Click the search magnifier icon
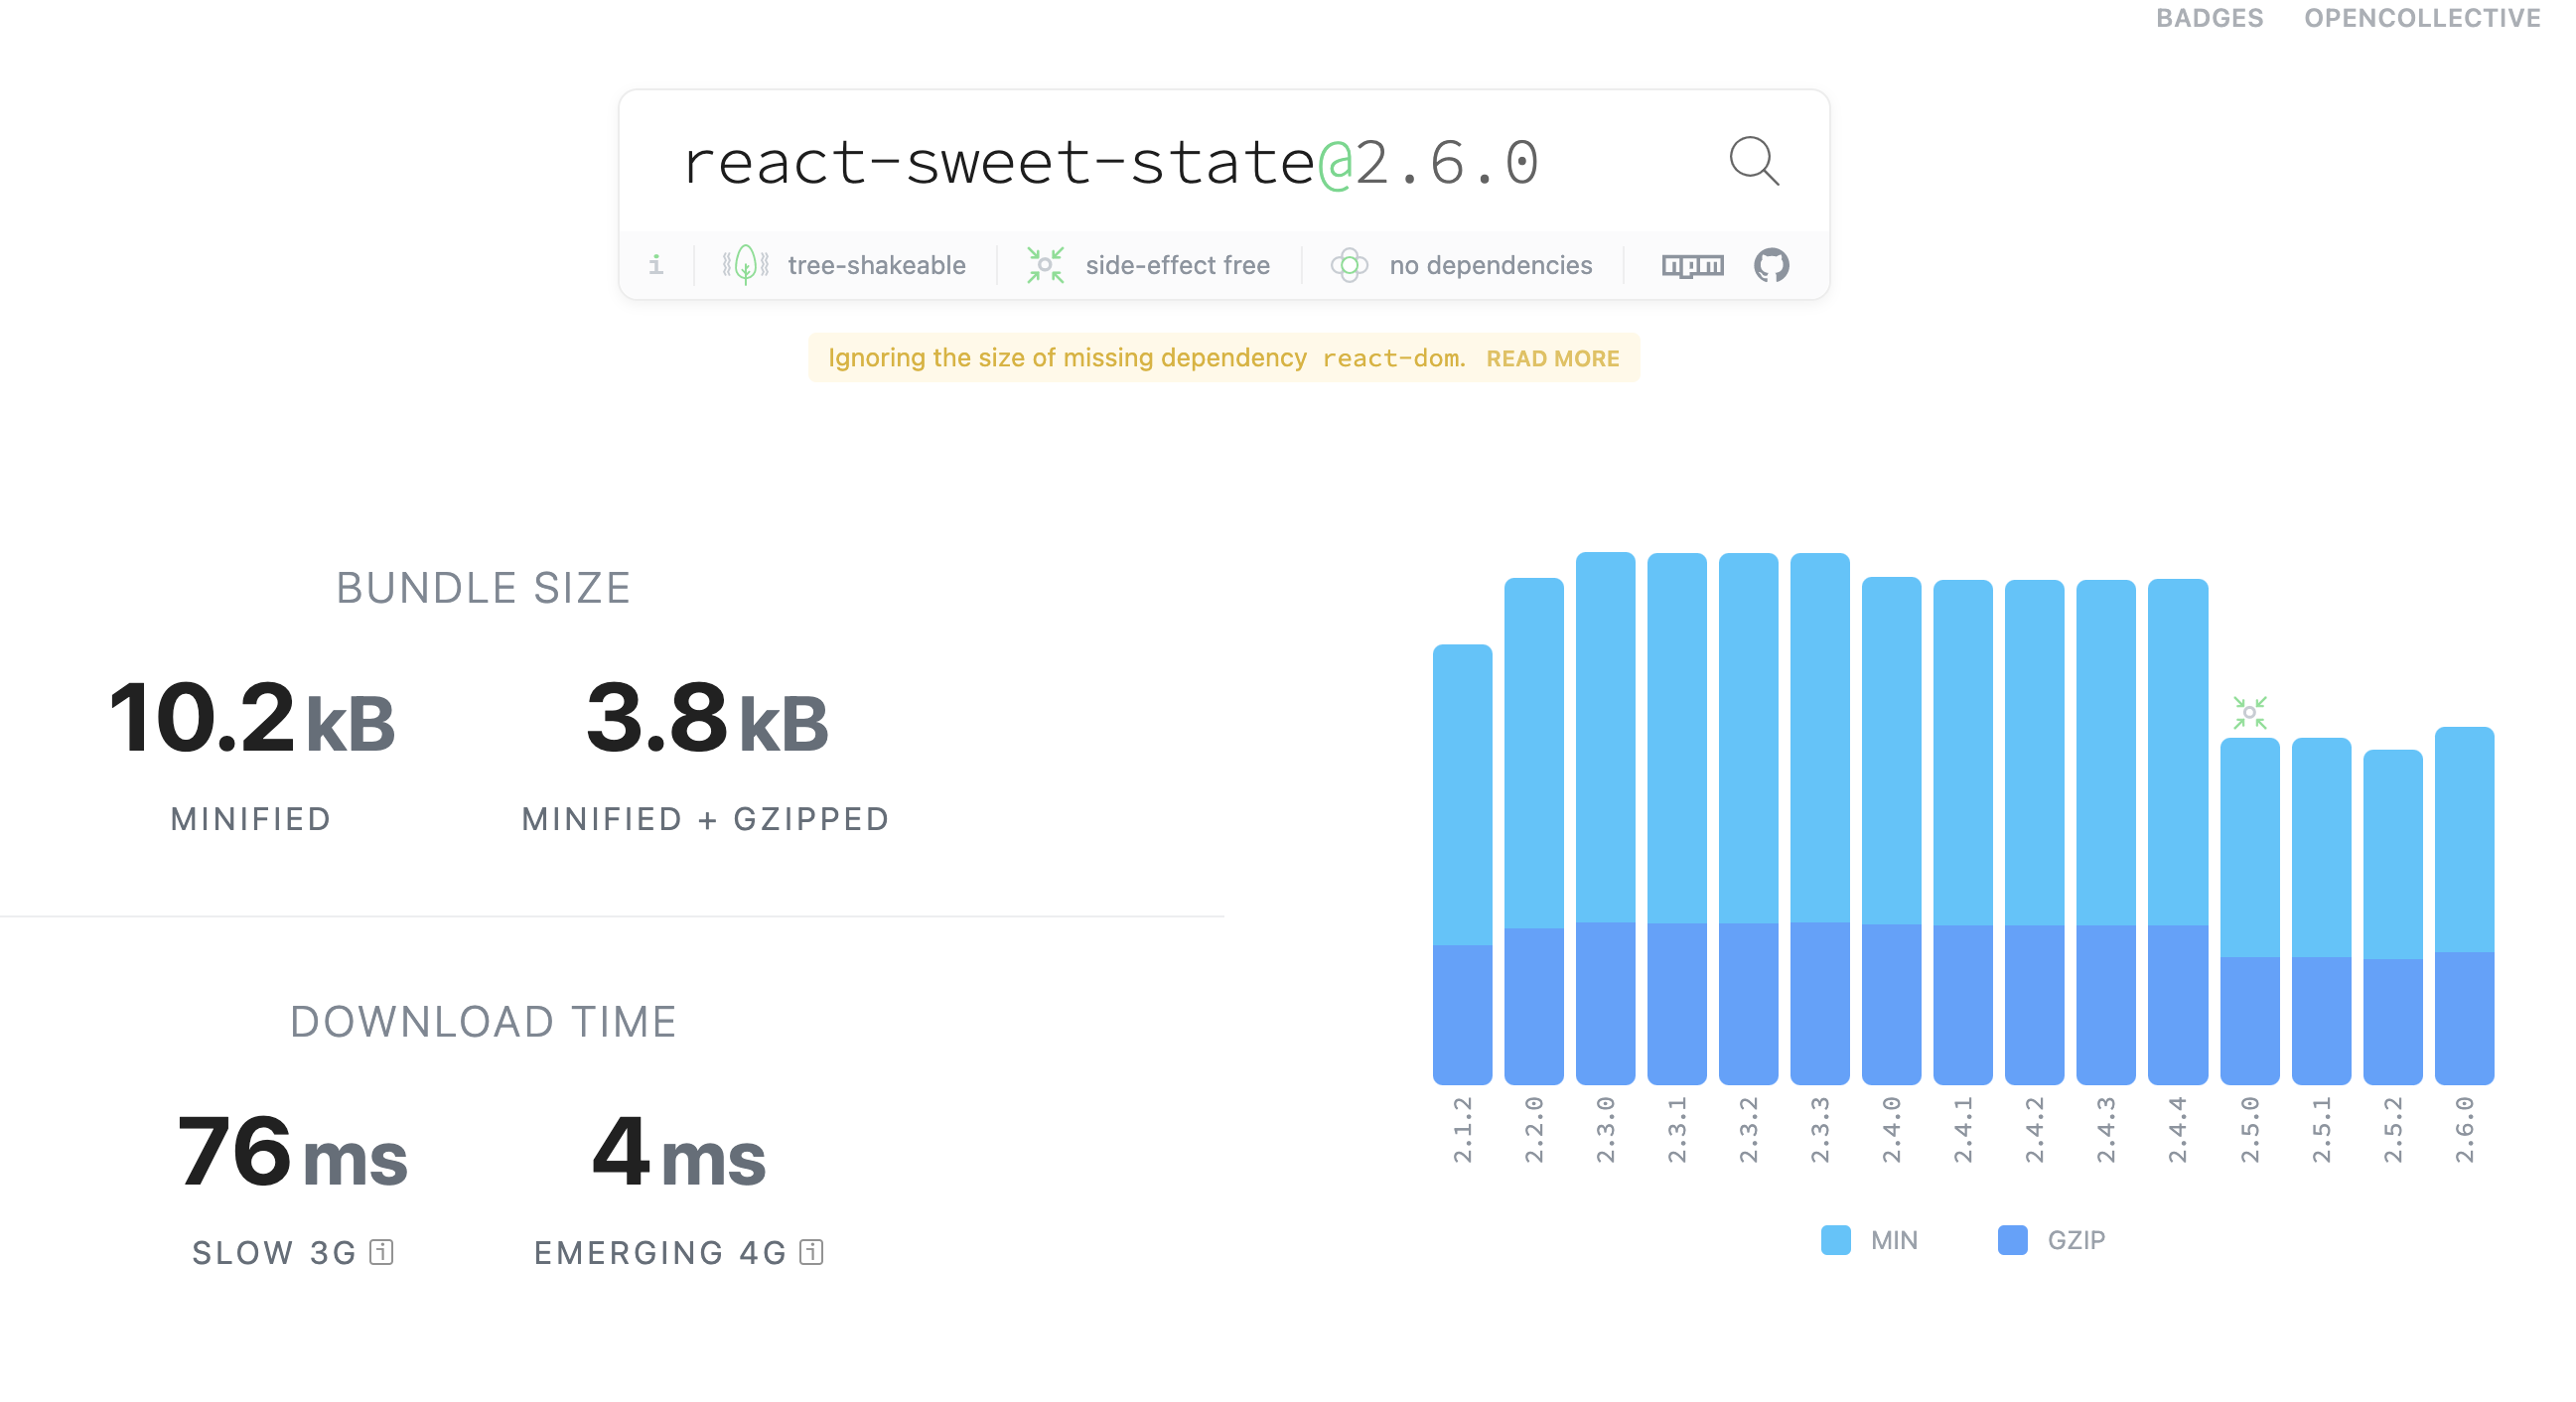Image resolution: width=2576 pixels, height=1402 pixels. pos(1753,160)
